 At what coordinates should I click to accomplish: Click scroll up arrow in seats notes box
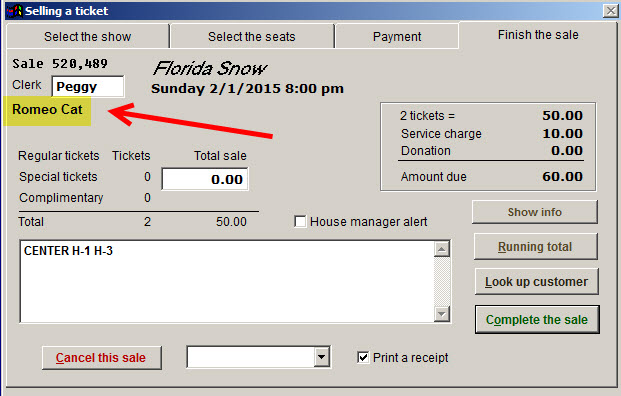click(x=441, y=249)
